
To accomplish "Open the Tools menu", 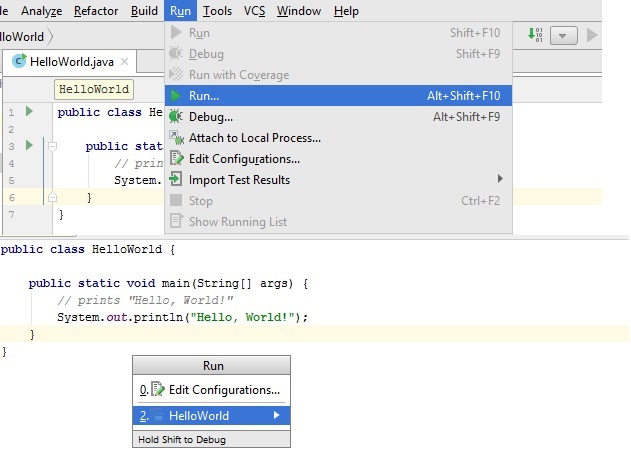I will [x=217, y=11].
